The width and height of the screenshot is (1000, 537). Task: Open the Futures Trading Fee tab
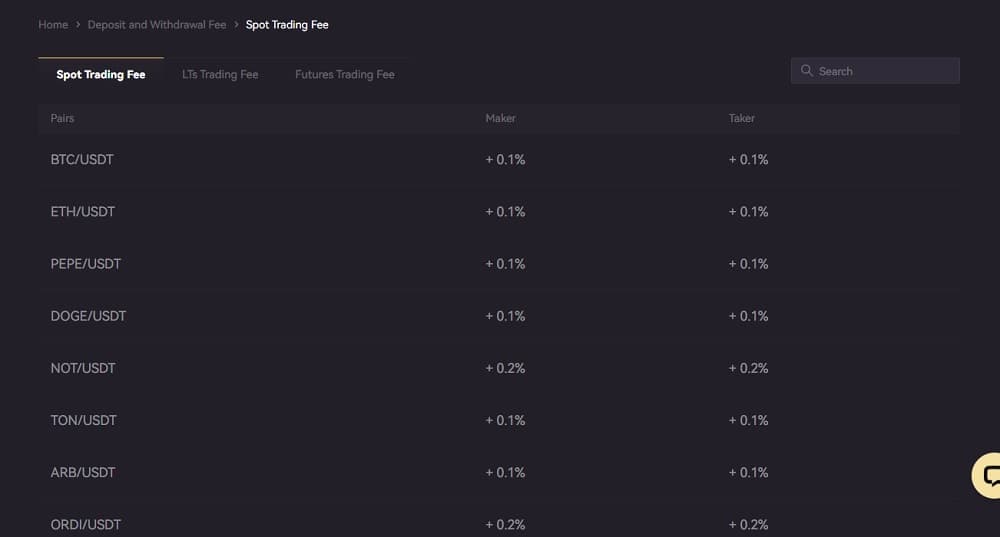(344, 74)
